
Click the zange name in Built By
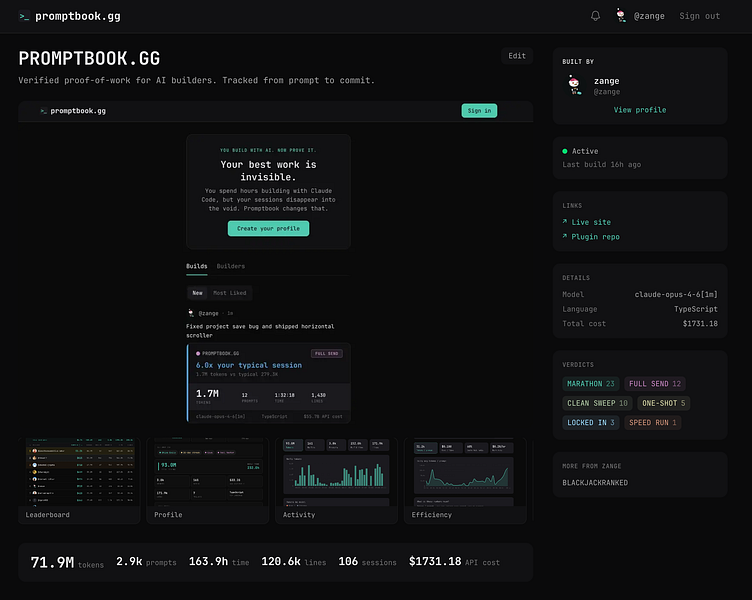pyautogui.click(x=606, y=81)
